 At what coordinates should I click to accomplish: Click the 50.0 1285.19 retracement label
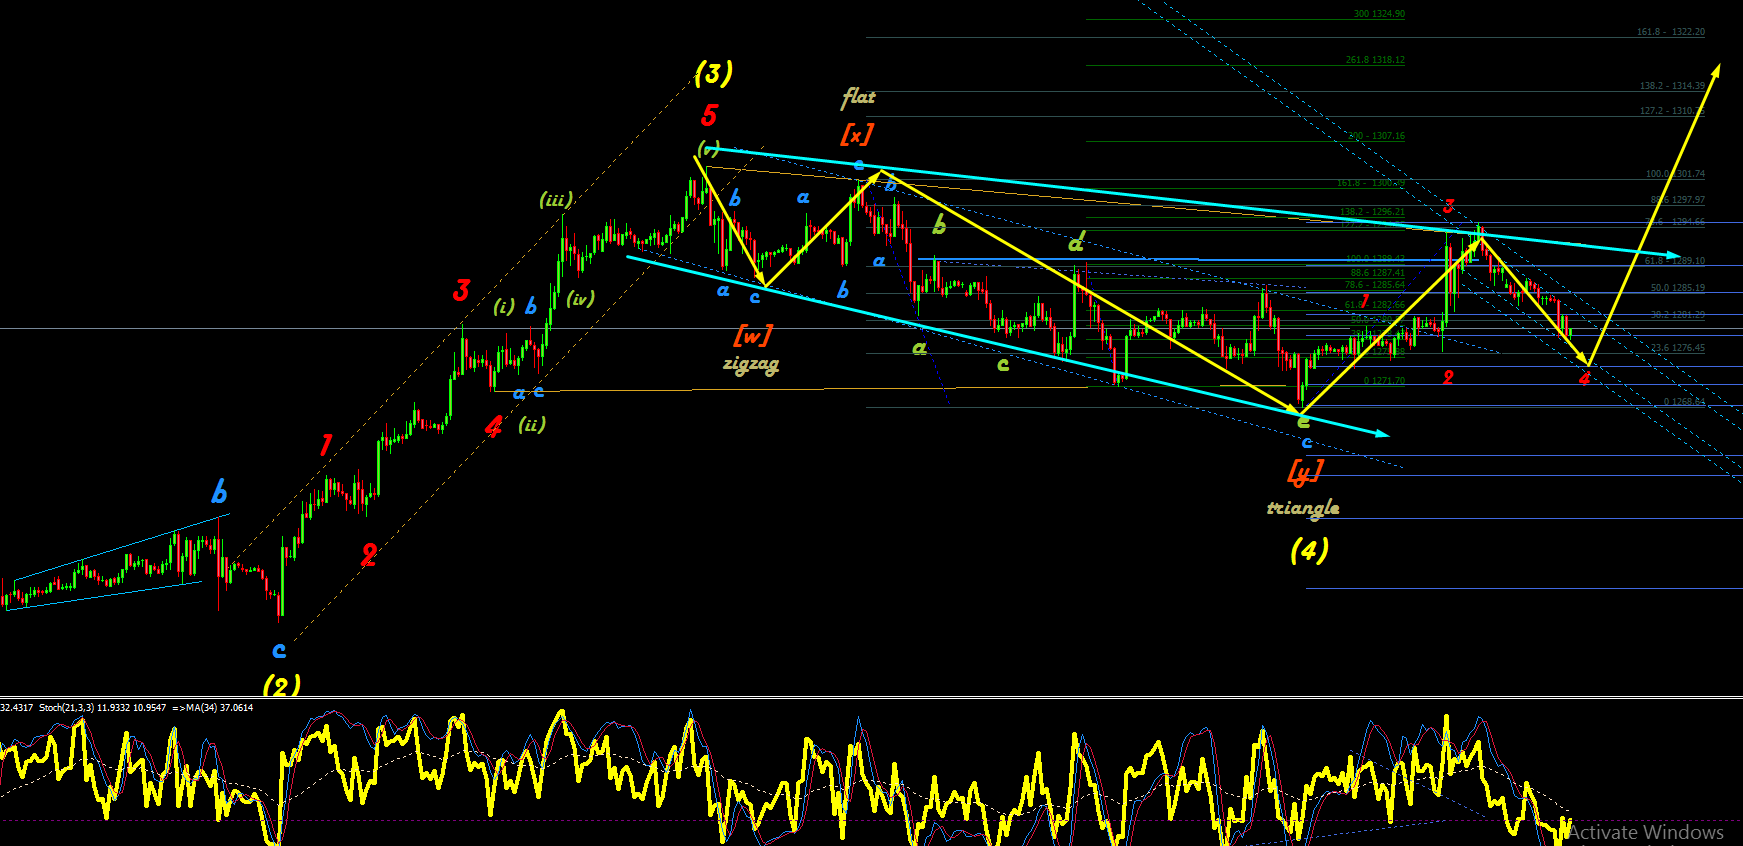click(x=1677, y=288)
